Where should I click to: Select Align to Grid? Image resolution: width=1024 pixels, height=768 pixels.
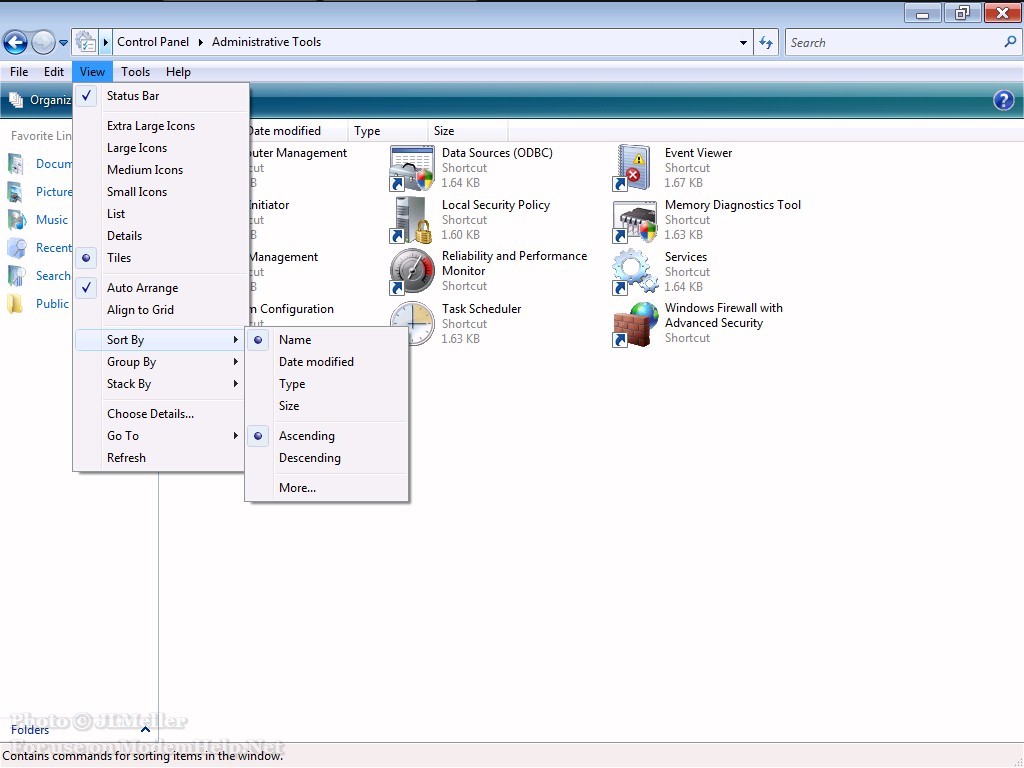click(x=161, y=310)
